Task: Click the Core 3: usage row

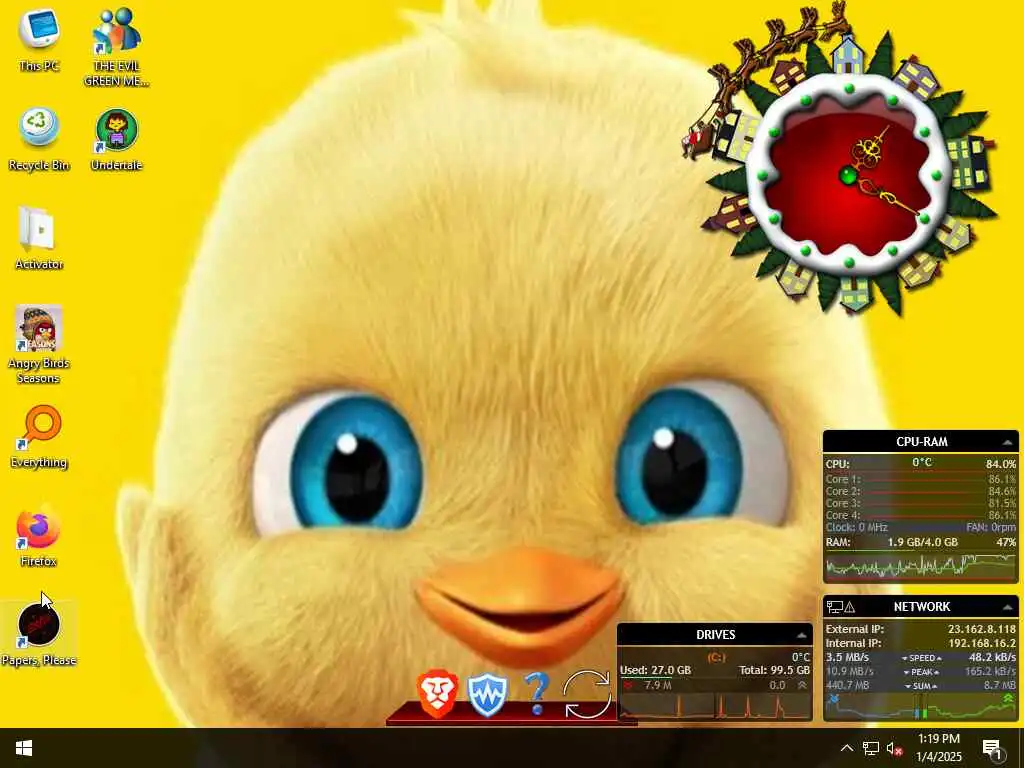Action: (x=920, y=503)
